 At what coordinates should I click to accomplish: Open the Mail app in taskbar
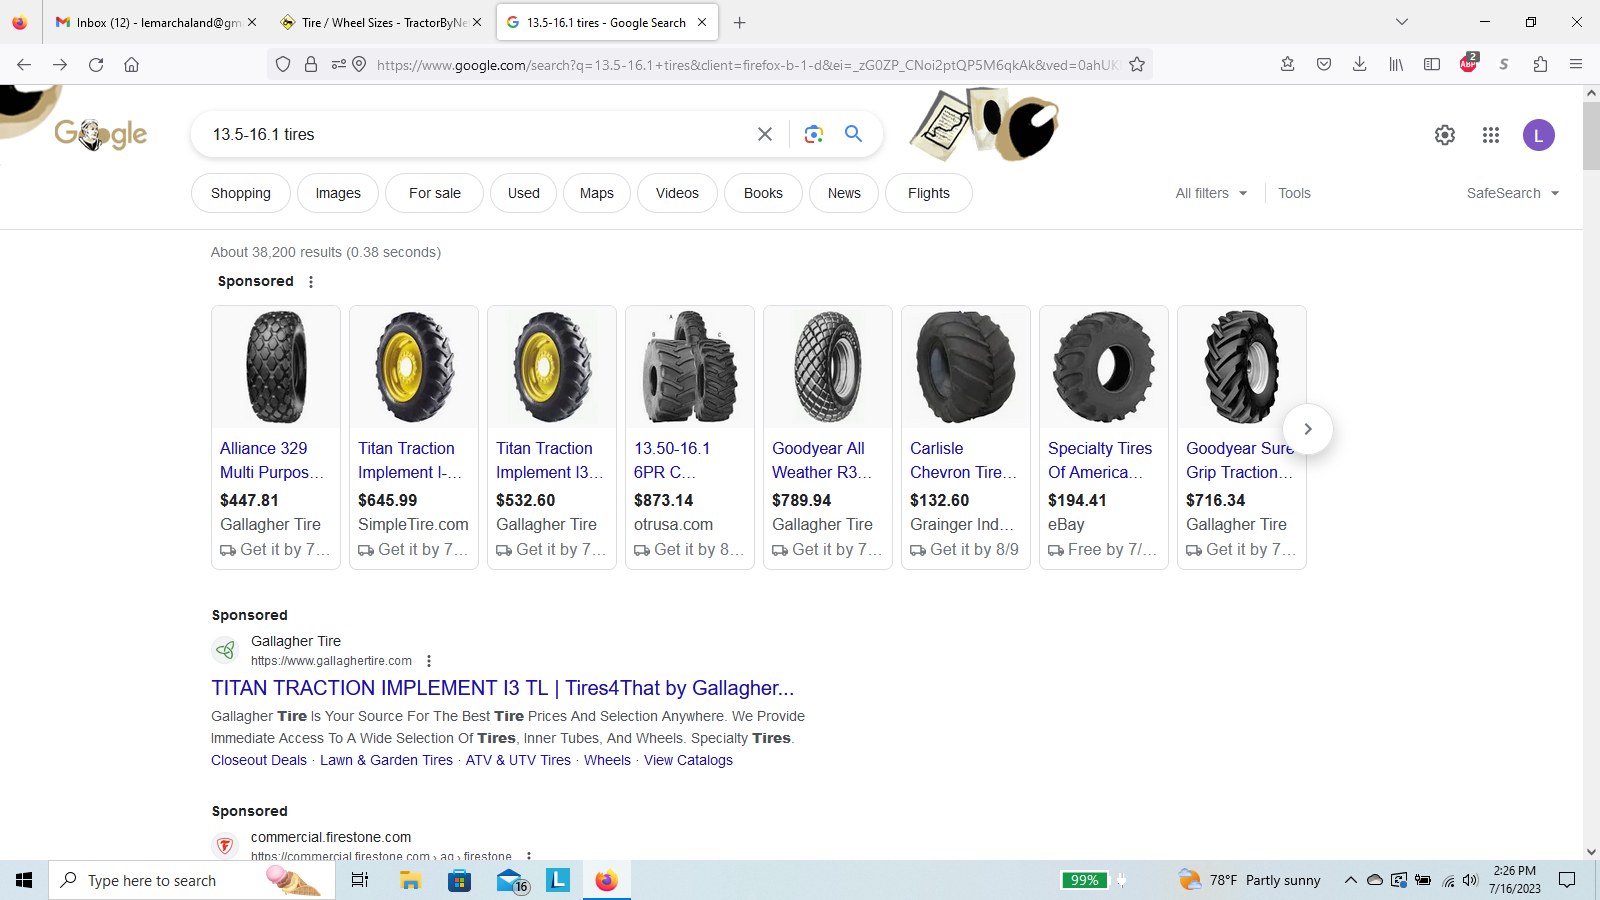tap(511, 880)
